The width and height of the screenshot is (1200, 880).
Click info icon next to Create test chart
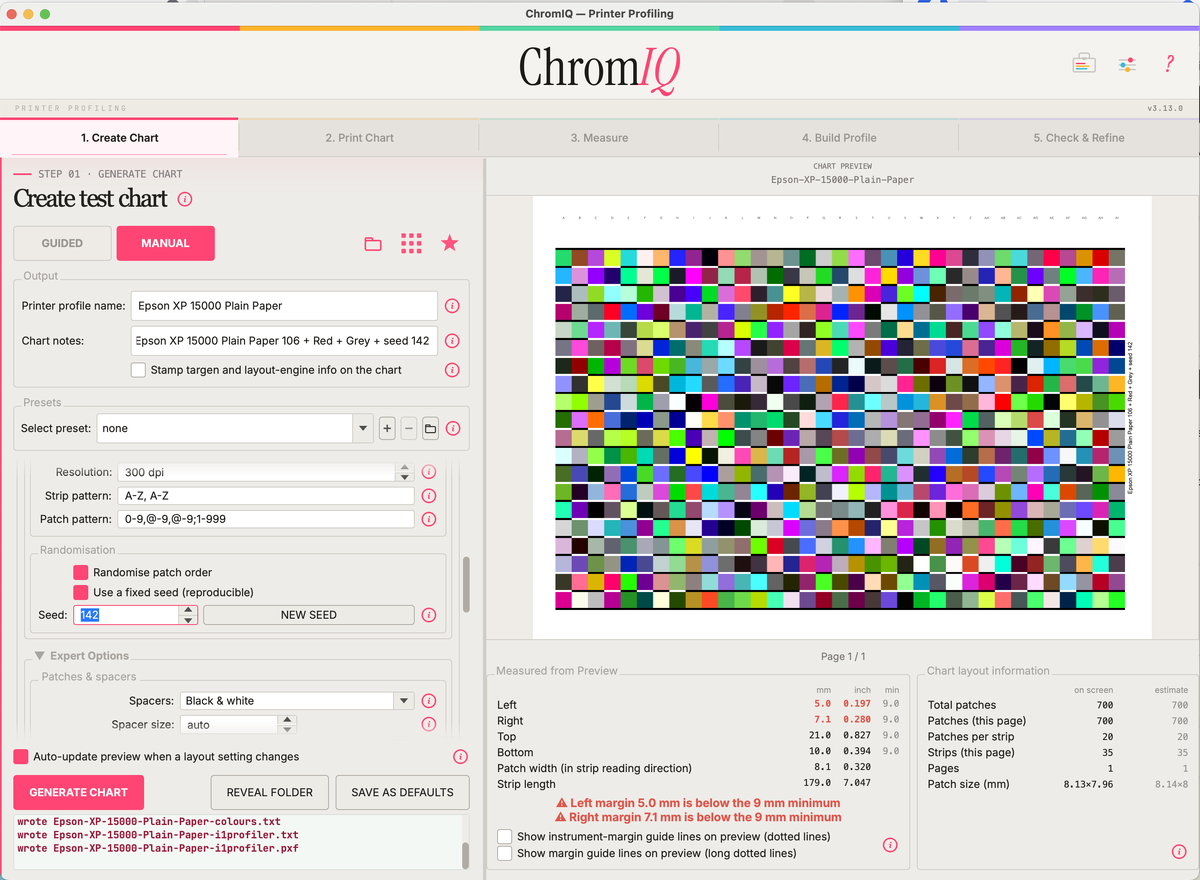185,199
